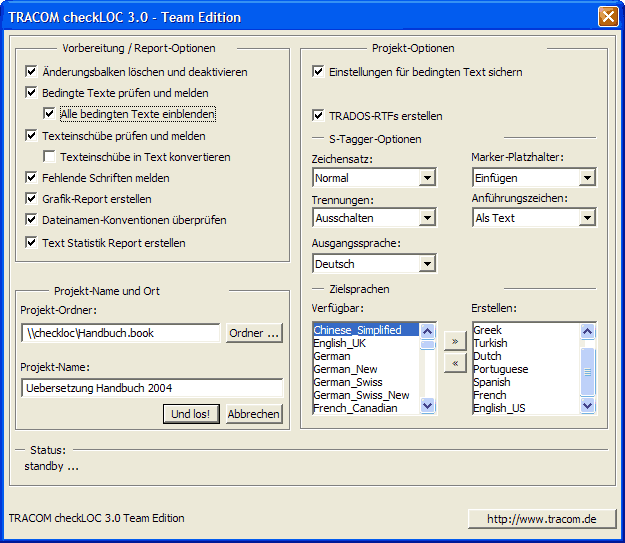
Task: Toggle TRADOS-RTFs erstellen checkbox
Action: [x=319, y=116]
